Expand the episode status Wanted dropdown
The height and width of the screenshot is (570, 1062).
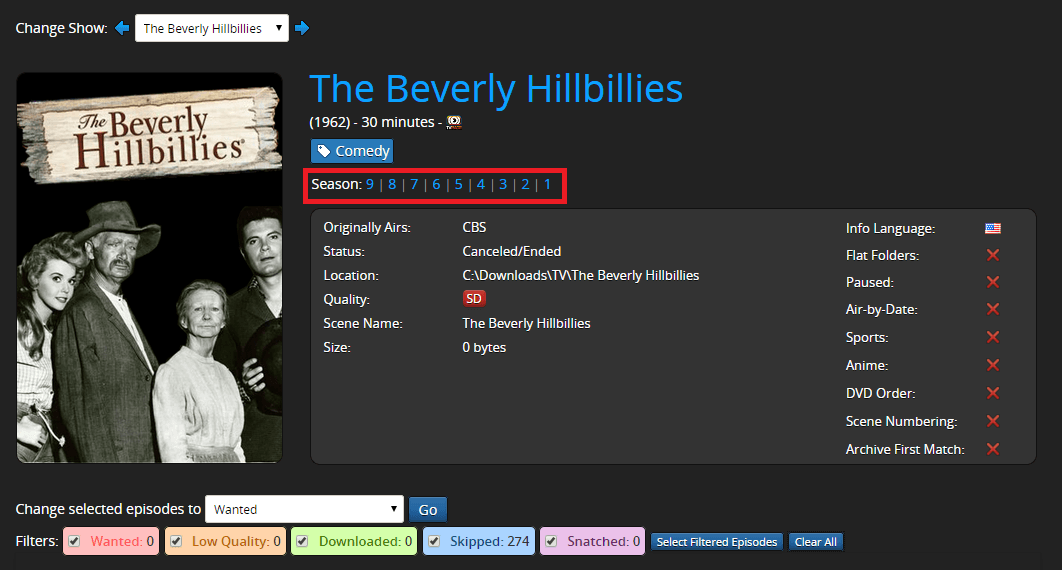pos(304,509)
